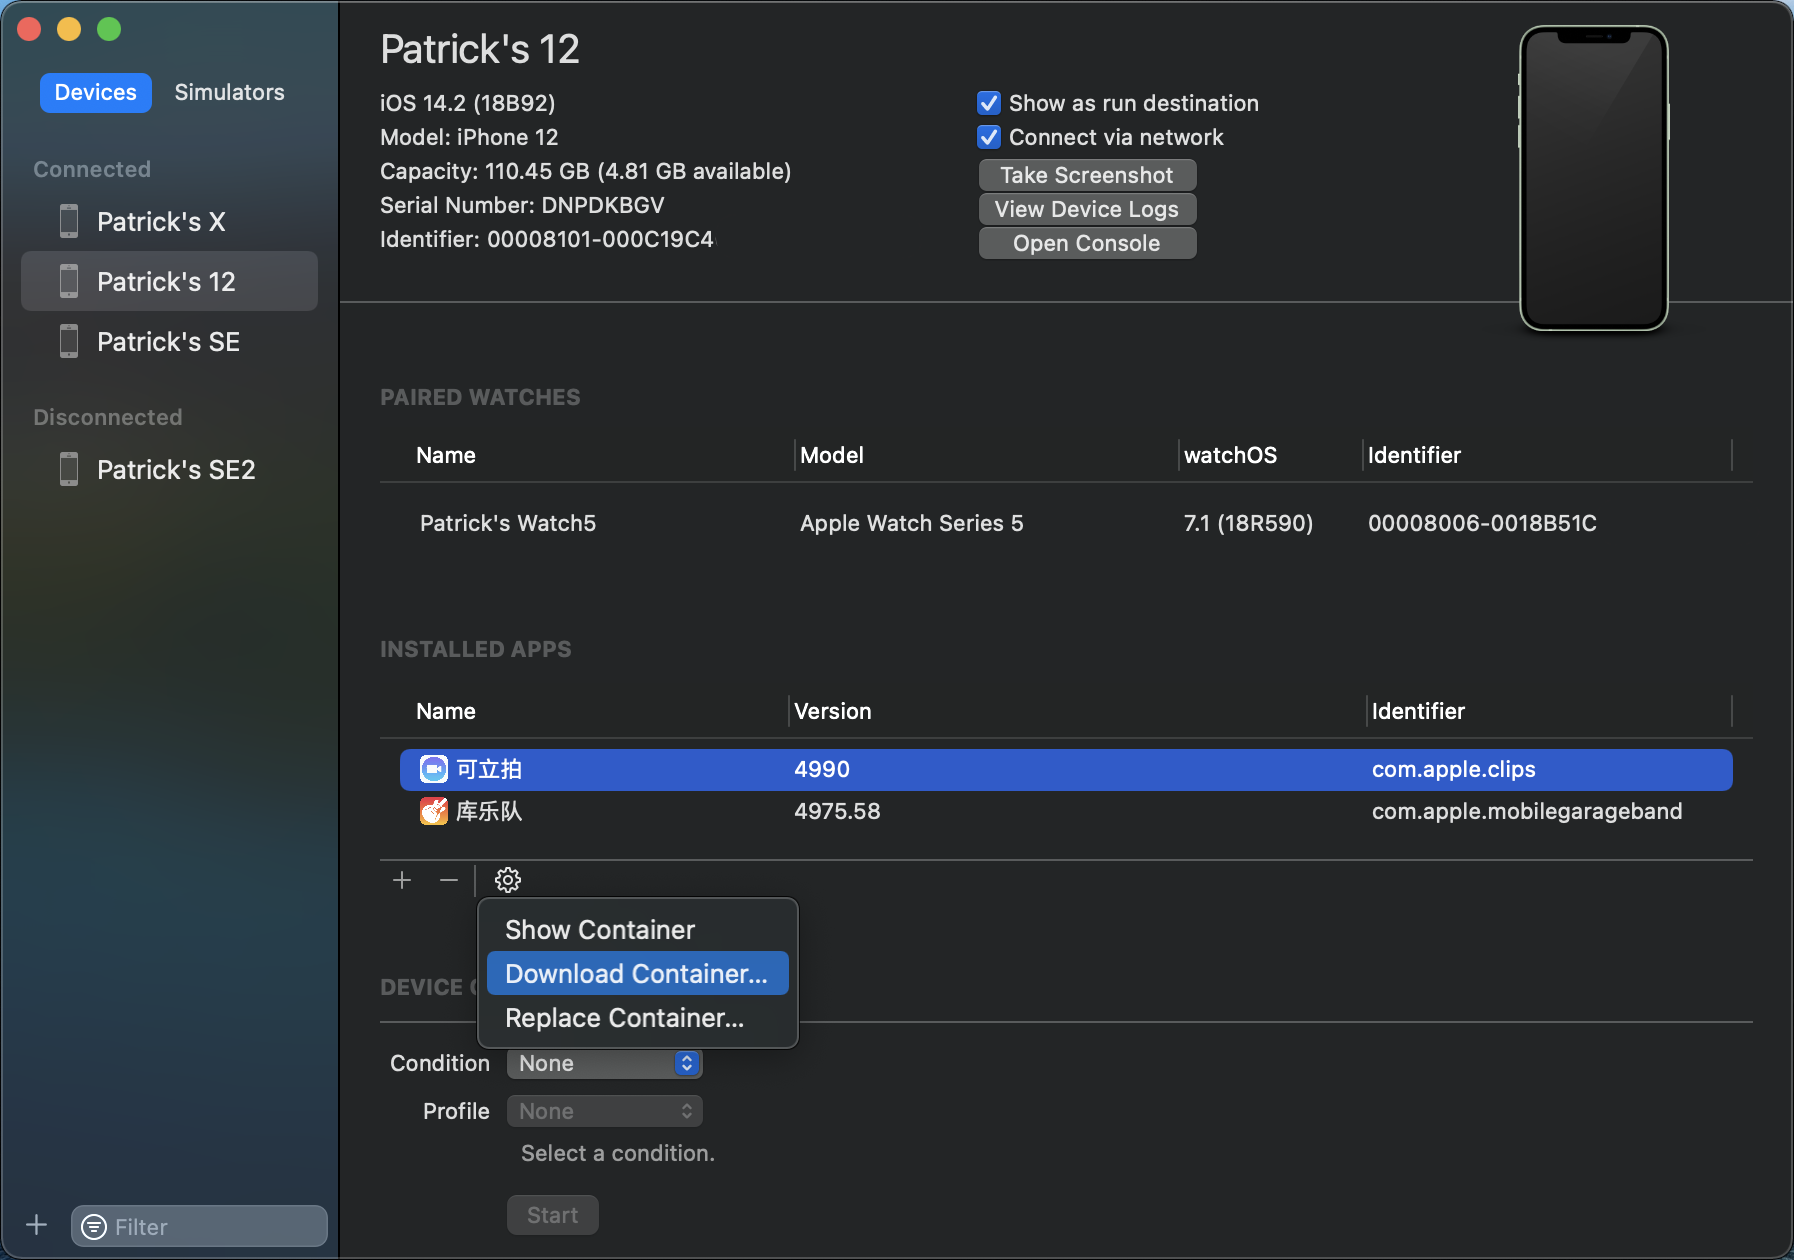The height and width of the screenshot is (1260, 1794).
Task: Select Show Container menu item
Action: tap(600, 930)
